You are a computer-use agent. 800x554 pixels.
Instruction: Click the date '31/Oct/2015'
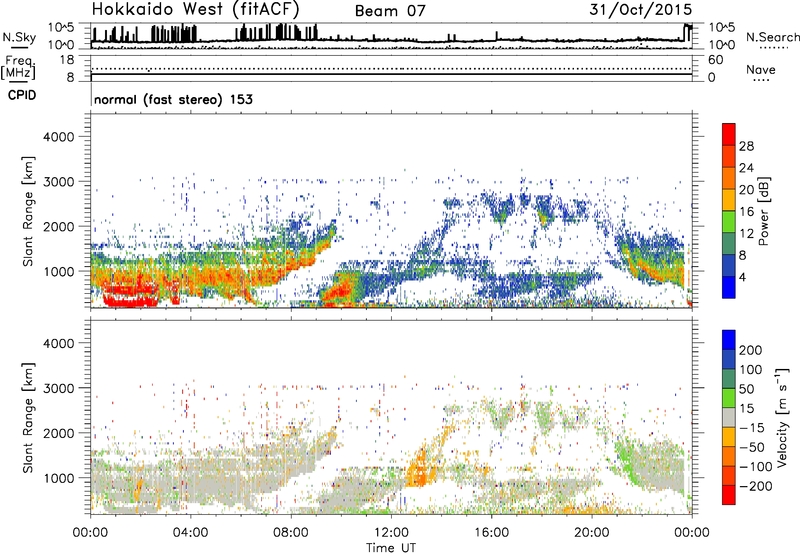[x=641, y=9]
